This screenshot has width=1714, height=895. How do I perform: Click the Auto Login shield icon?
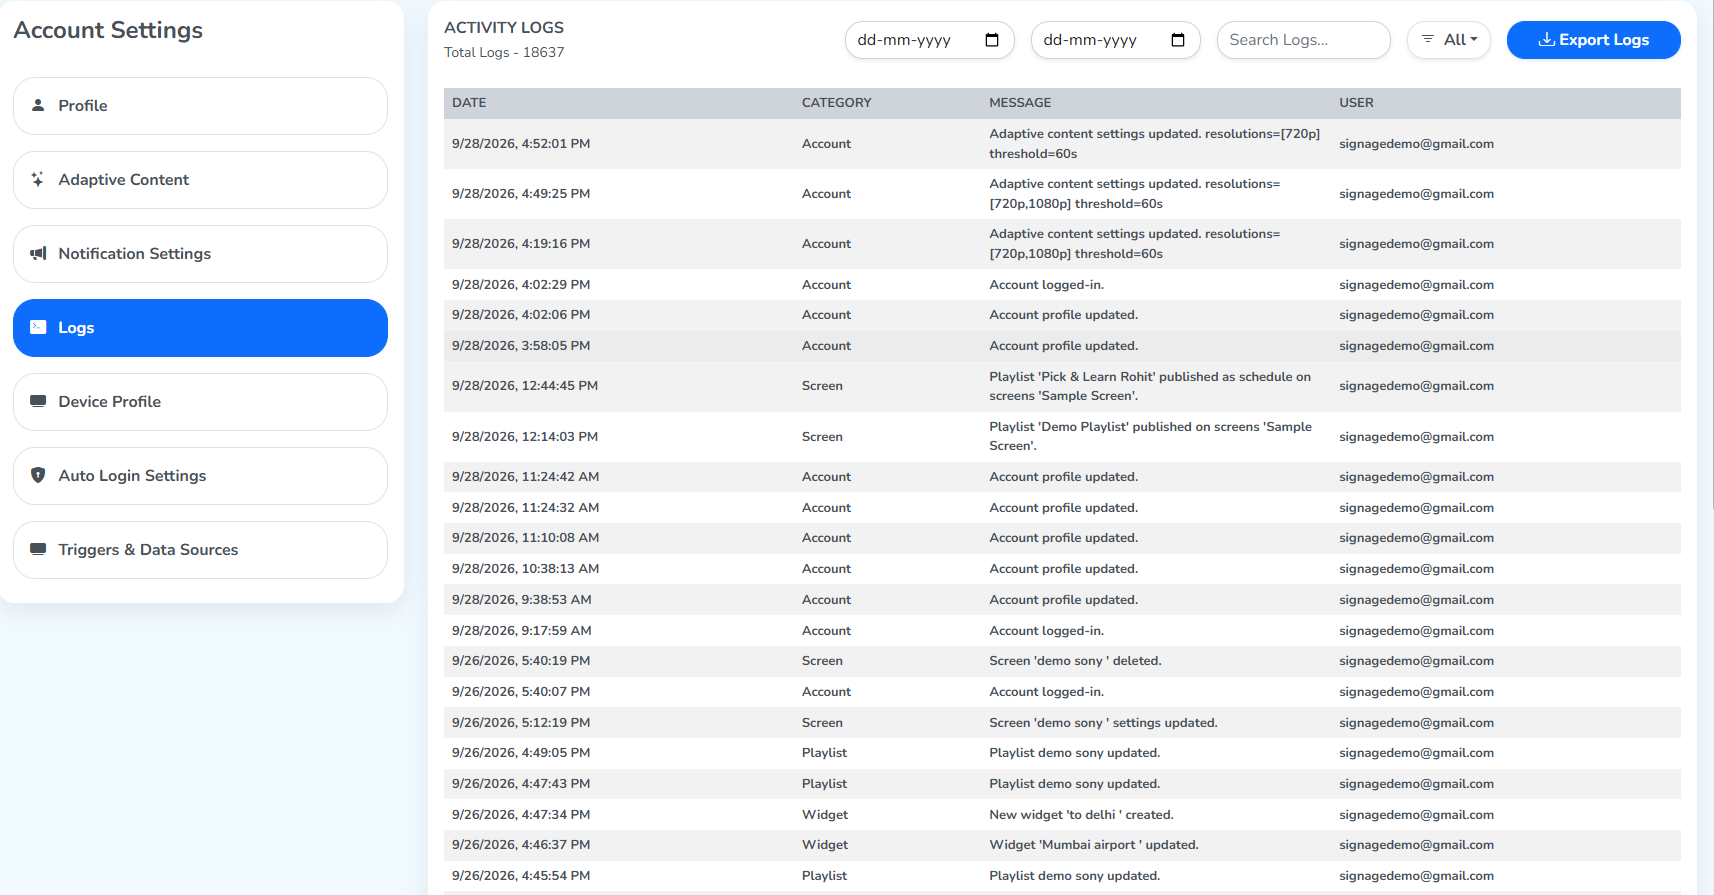[x=38, y=475]
